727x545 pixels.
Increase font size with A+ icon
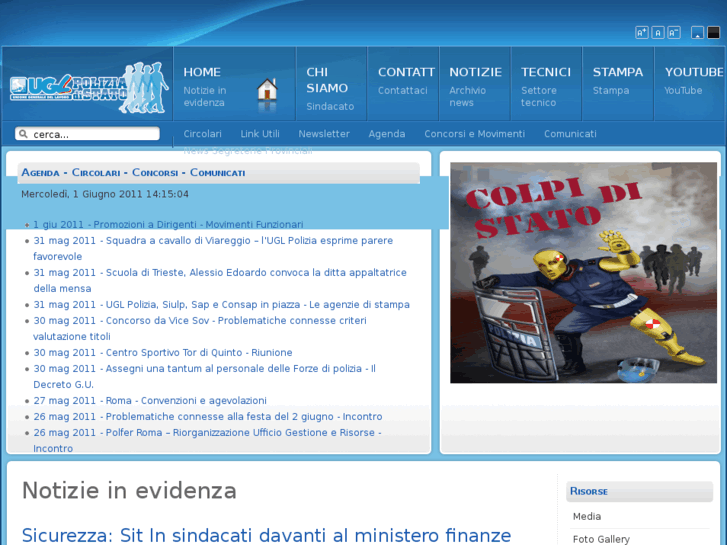coord(642,32)
